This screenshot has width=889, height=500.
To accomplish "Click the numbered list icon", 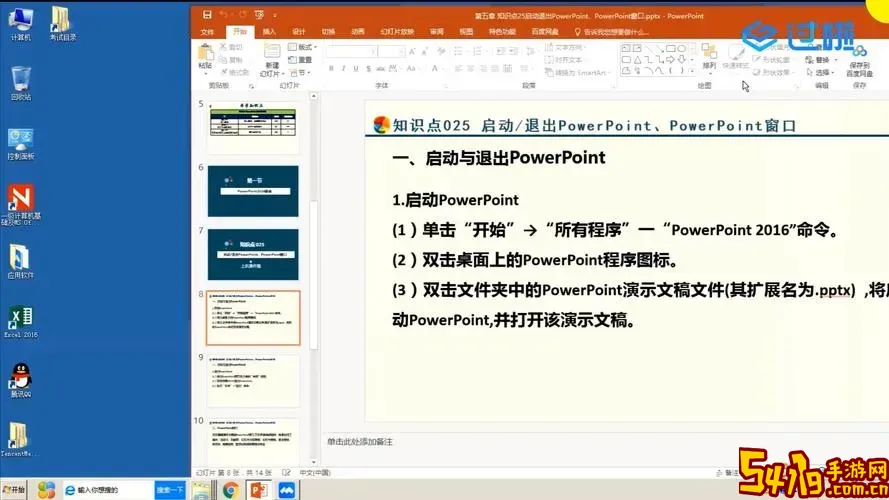I will pyautogui.click(x=478, y=52).
